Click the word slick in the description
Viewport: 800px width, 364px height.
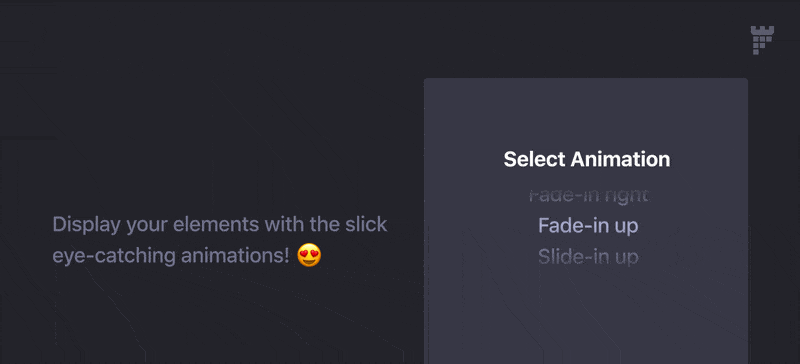pos(366,225)
